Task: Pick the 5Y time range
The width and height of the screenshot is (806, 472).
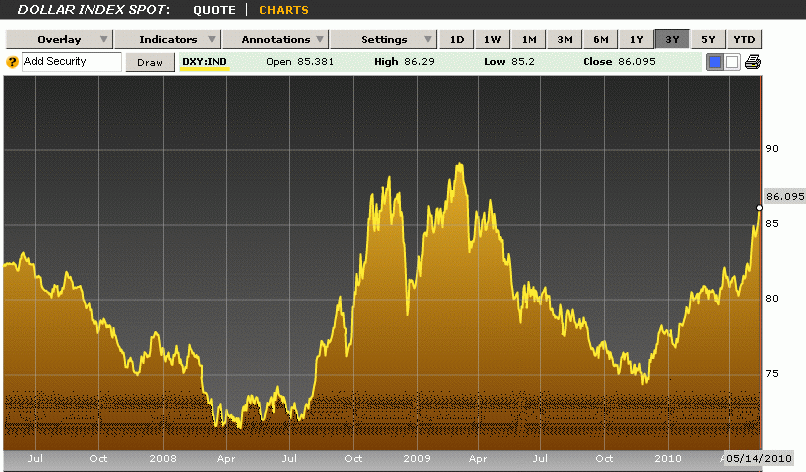Action: click(708, 40)
